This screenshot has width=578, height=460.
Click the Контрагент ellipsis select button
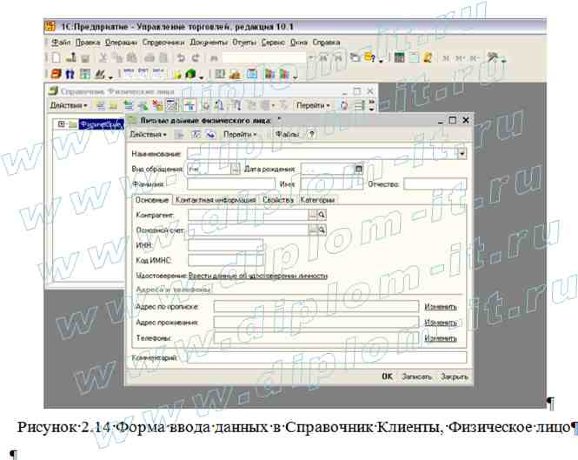click(313, 215)
